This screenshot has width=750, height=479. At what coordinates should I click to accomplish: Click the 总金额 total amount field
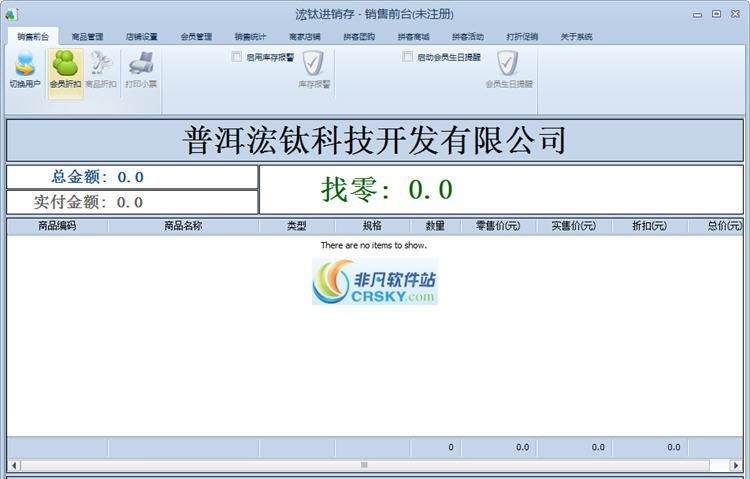(x=132, y=177)
